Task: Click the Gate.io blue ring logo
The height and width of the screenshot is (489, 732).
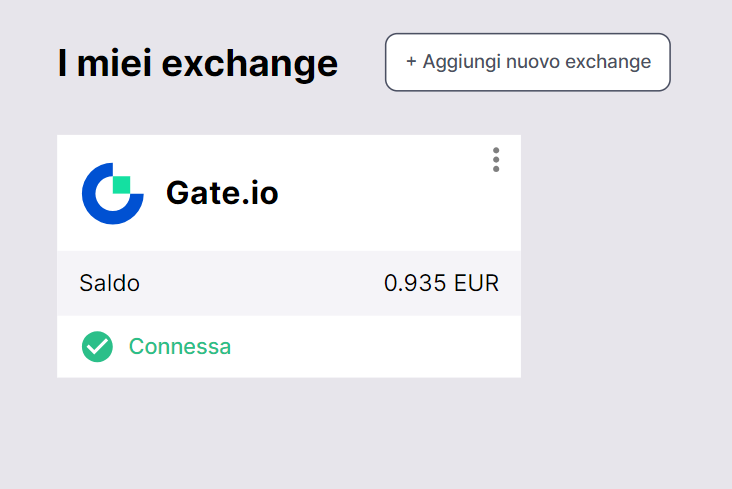Action: [x=100, y=208]
